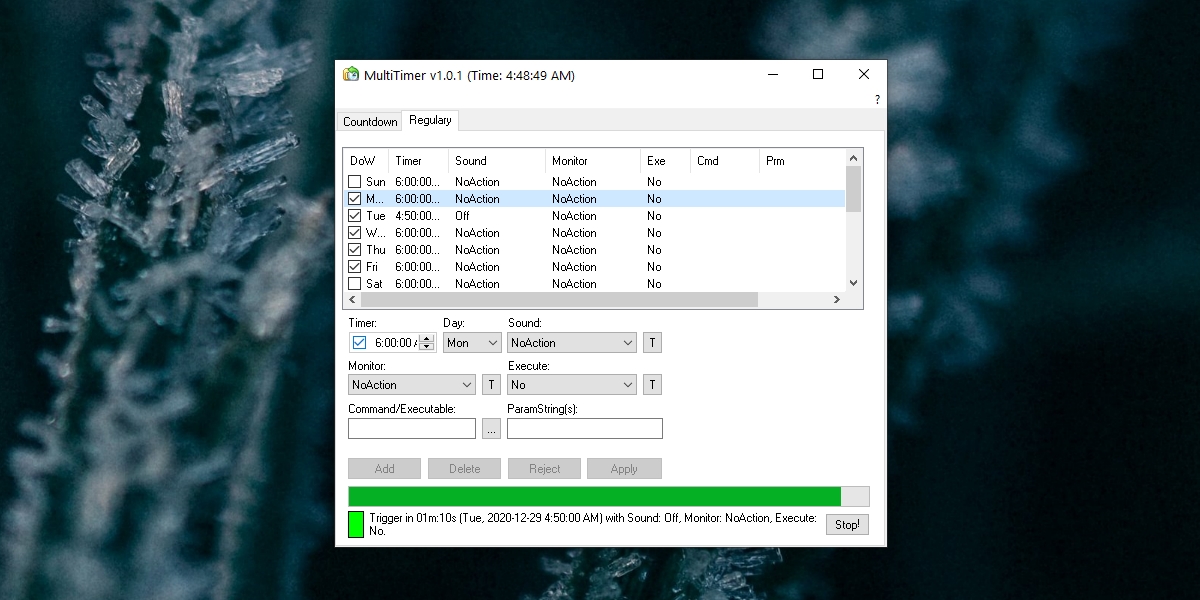Click the Thu row's 6:00:00 timer cell

417,250
